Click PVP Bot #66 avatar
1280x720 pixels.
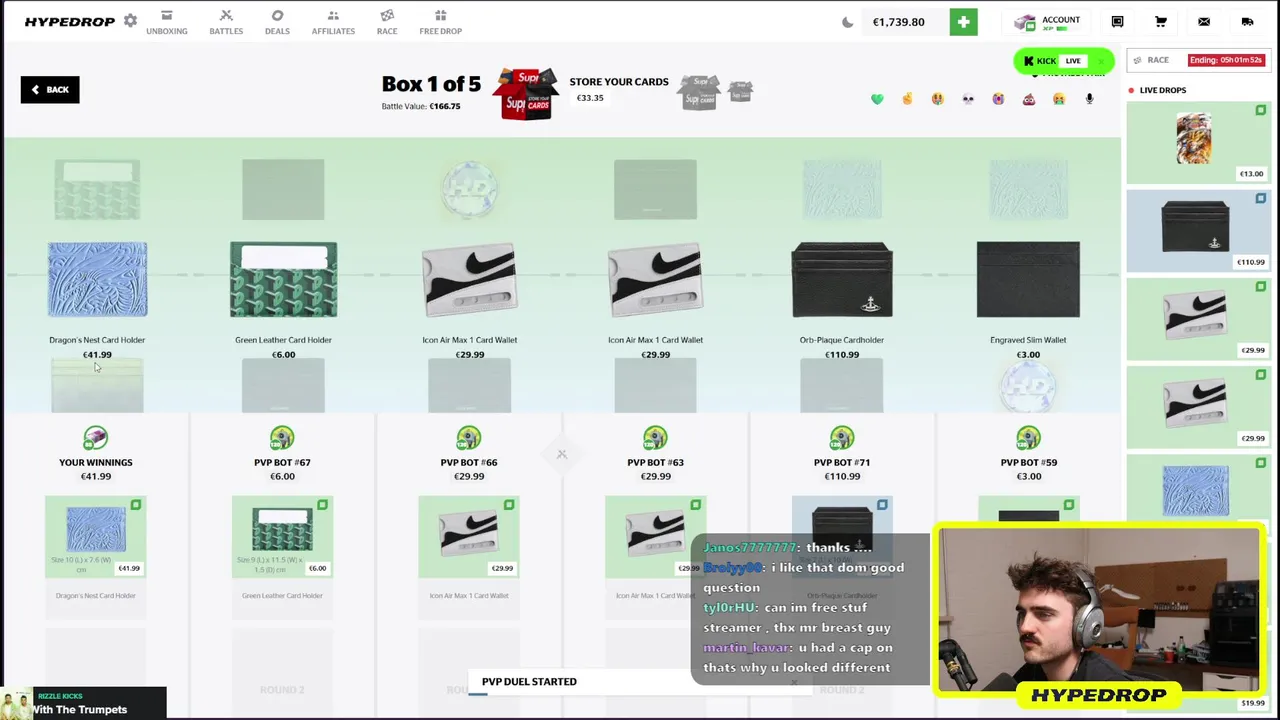coord(469,438)
